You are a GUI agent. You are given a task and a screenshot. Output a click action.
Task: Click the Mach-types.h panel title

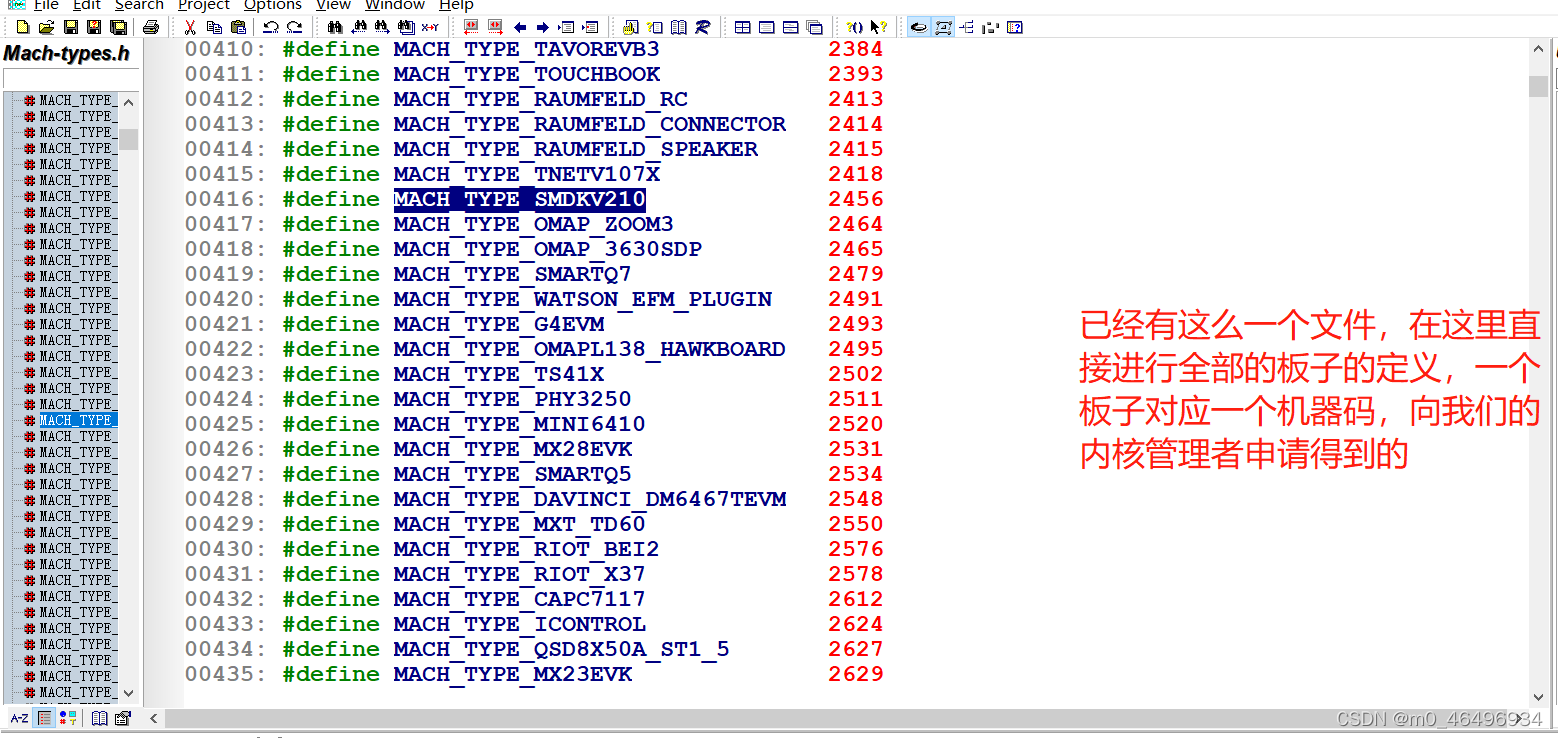coord(67,53)
